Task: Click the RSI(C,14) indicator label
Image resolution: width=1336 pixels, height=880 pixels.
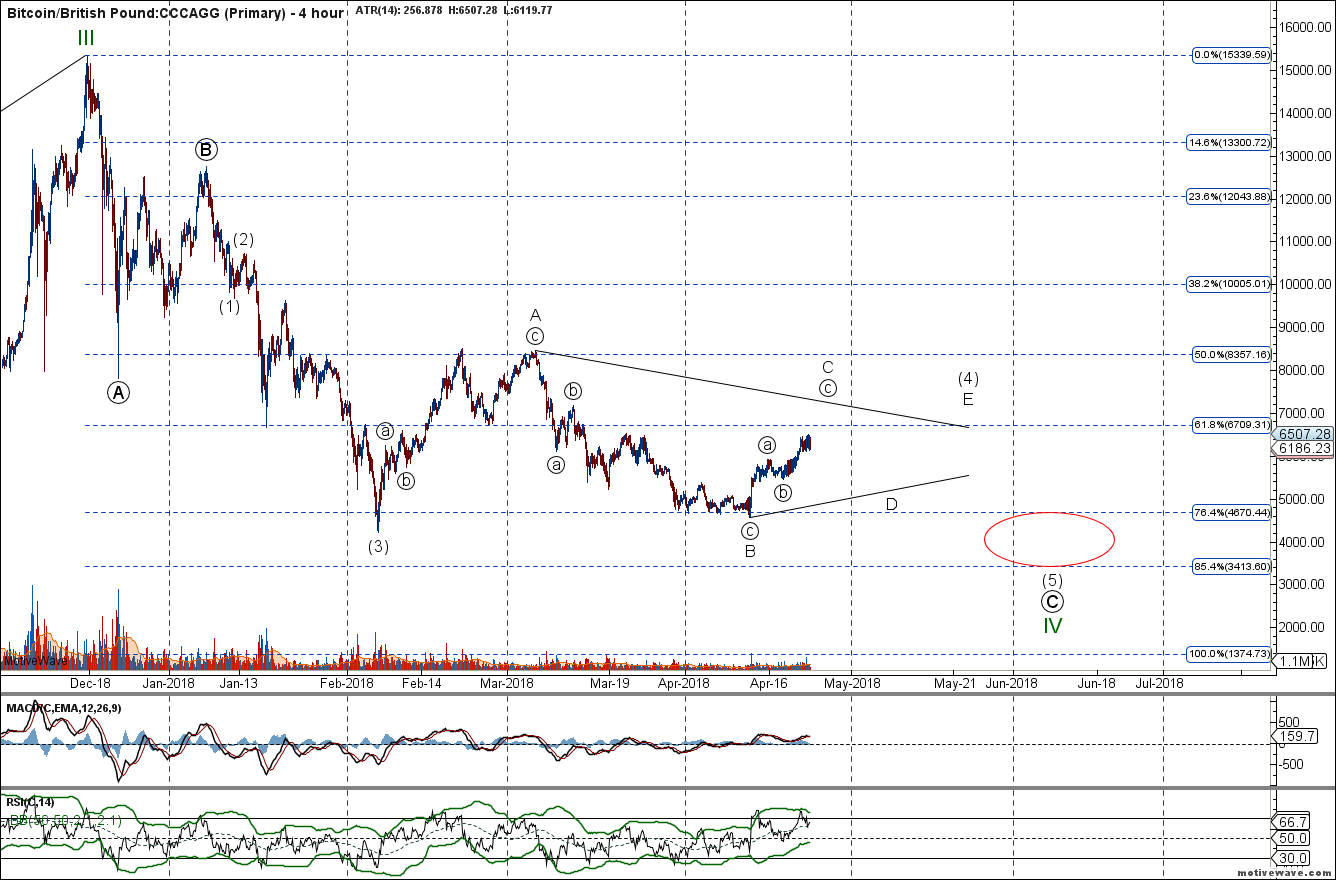Action: (x=31, y=801)
